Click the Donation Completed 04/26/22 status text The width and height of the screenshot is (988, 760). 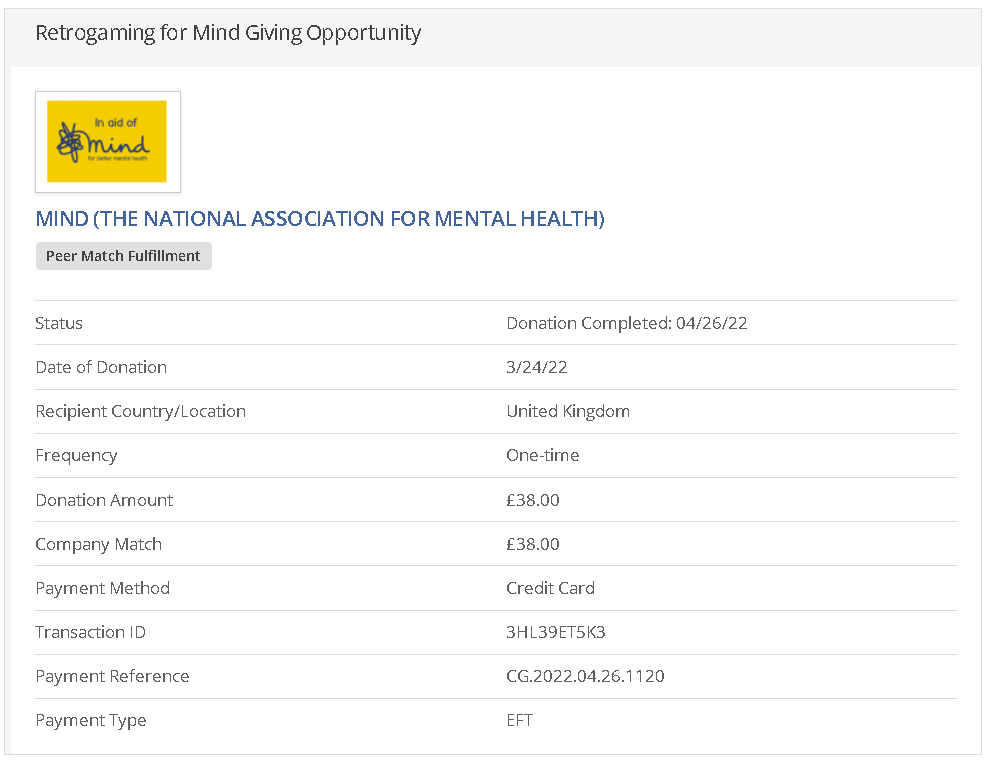[626, 323]
